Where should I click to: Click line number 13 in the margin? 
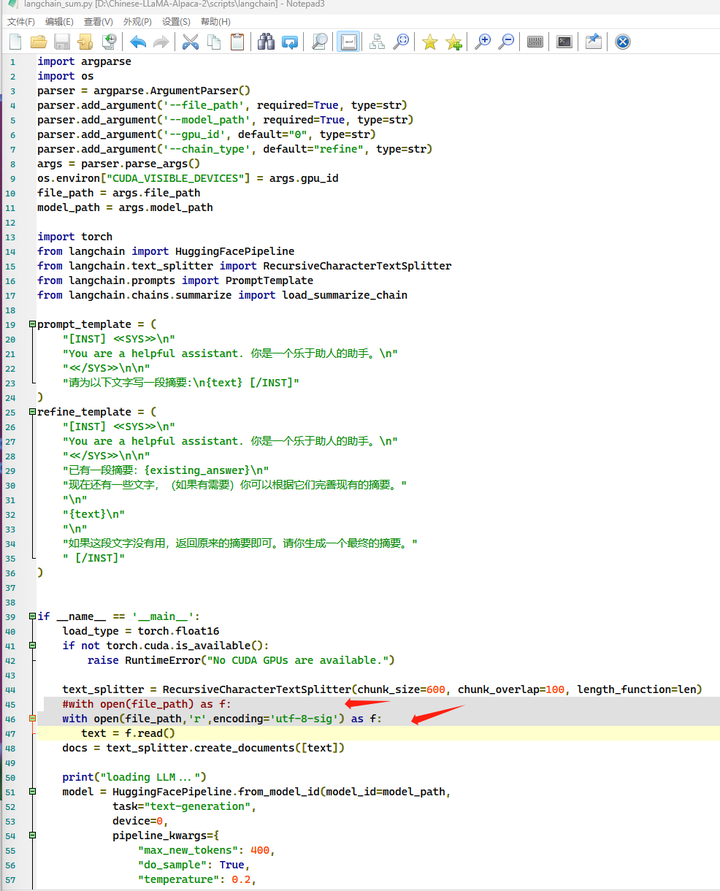(11, 237)
